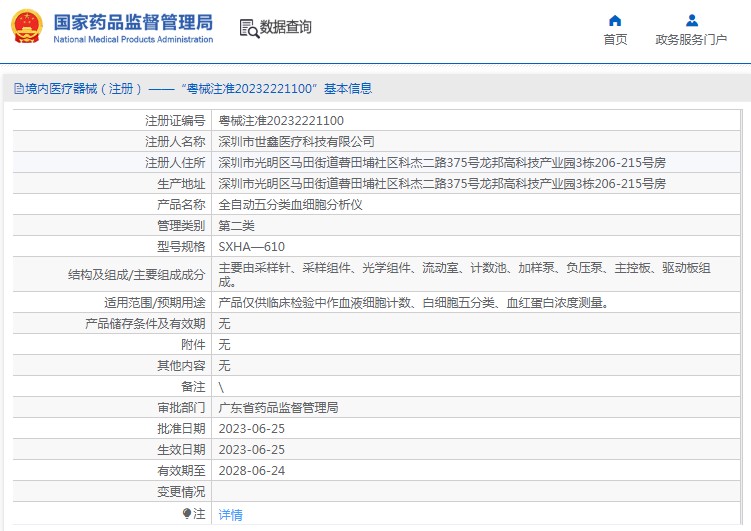This screenshot has width=751, height=531.
Task: Click National Medical Products Administration text
Action: [133, 39]
